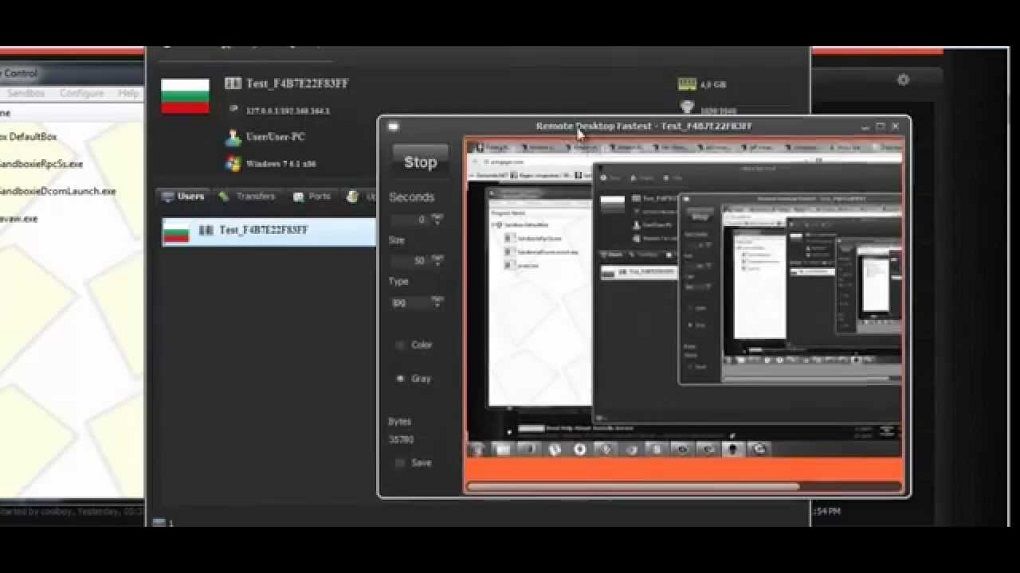Click the computer ID icon beside header Test_F4B7E22F83FF
Viewport: 1020px width, 573px height.
pyautogui.click(x=233, y=83)
